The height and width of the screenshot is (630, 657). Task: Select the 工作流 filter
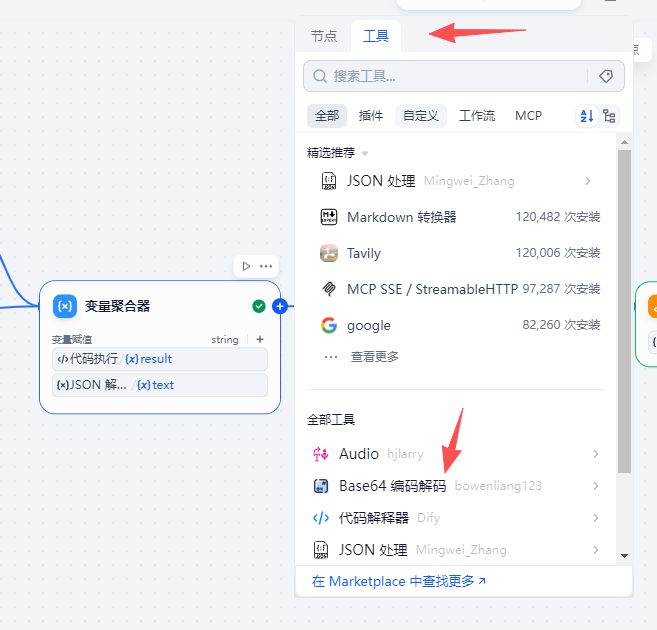477,116
